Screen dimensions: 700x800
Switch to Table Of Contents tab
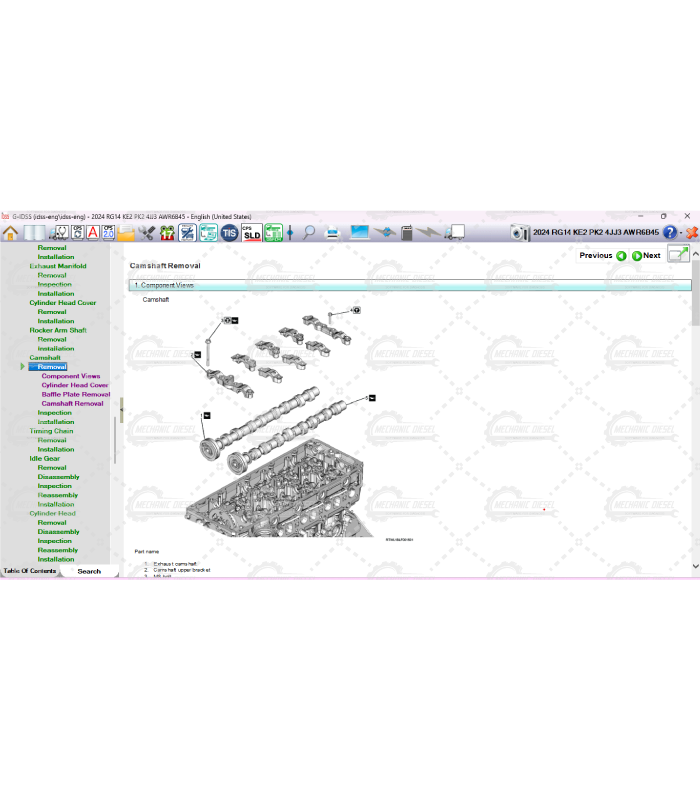(x=30, y=571)
